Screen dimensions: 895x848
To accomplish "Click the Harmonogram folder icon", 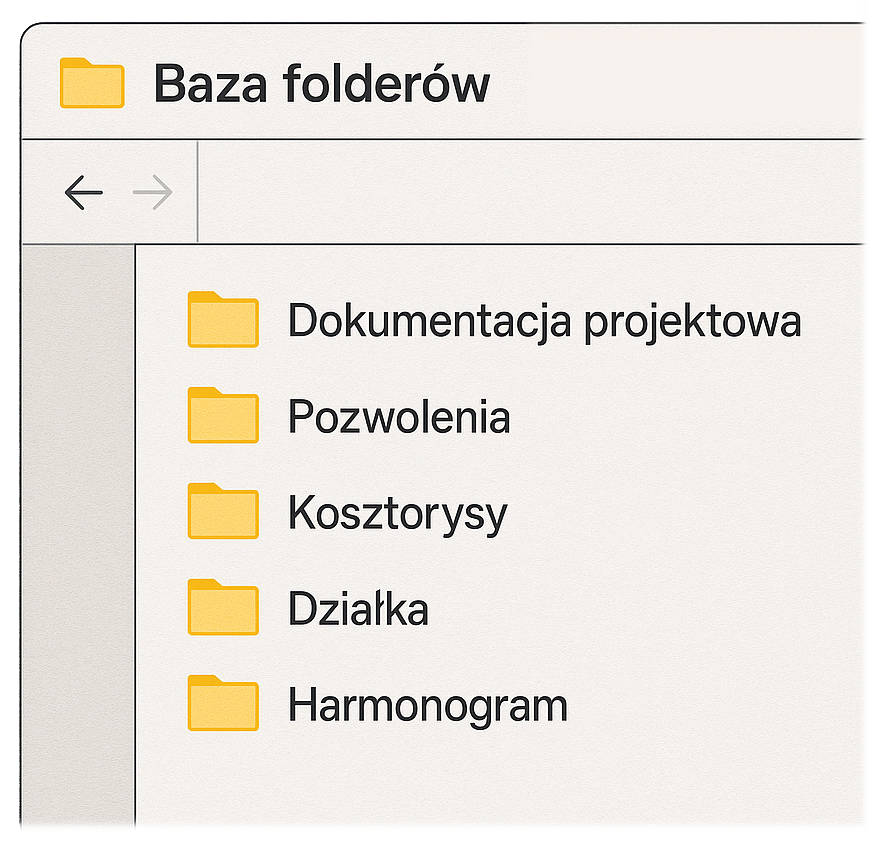I will (223, 703).
